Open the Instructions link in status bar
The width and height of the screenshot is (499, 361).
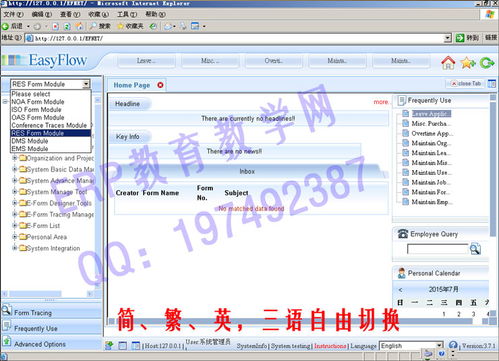[x=330, y=346]
